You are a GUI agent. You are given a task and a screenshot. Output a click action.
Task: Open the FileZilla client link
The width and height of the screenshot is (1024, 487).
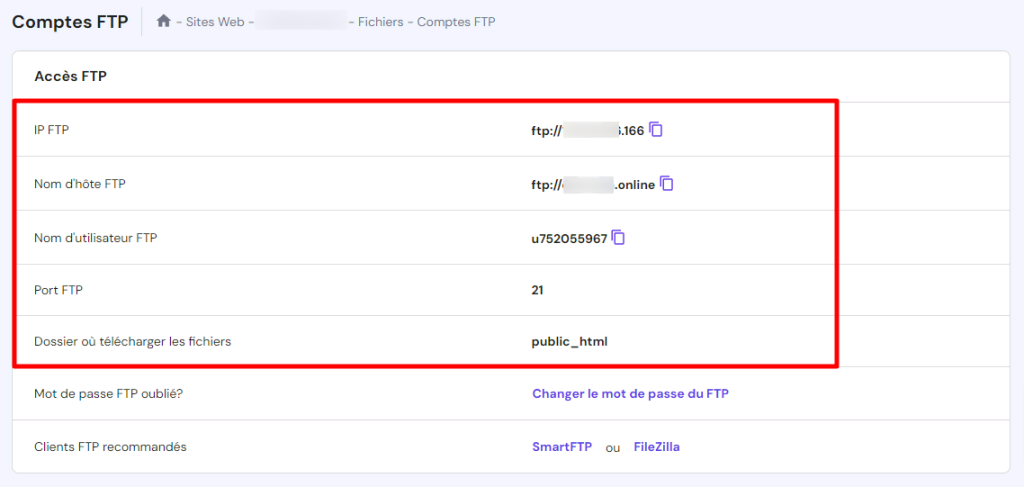pos(657,447)
